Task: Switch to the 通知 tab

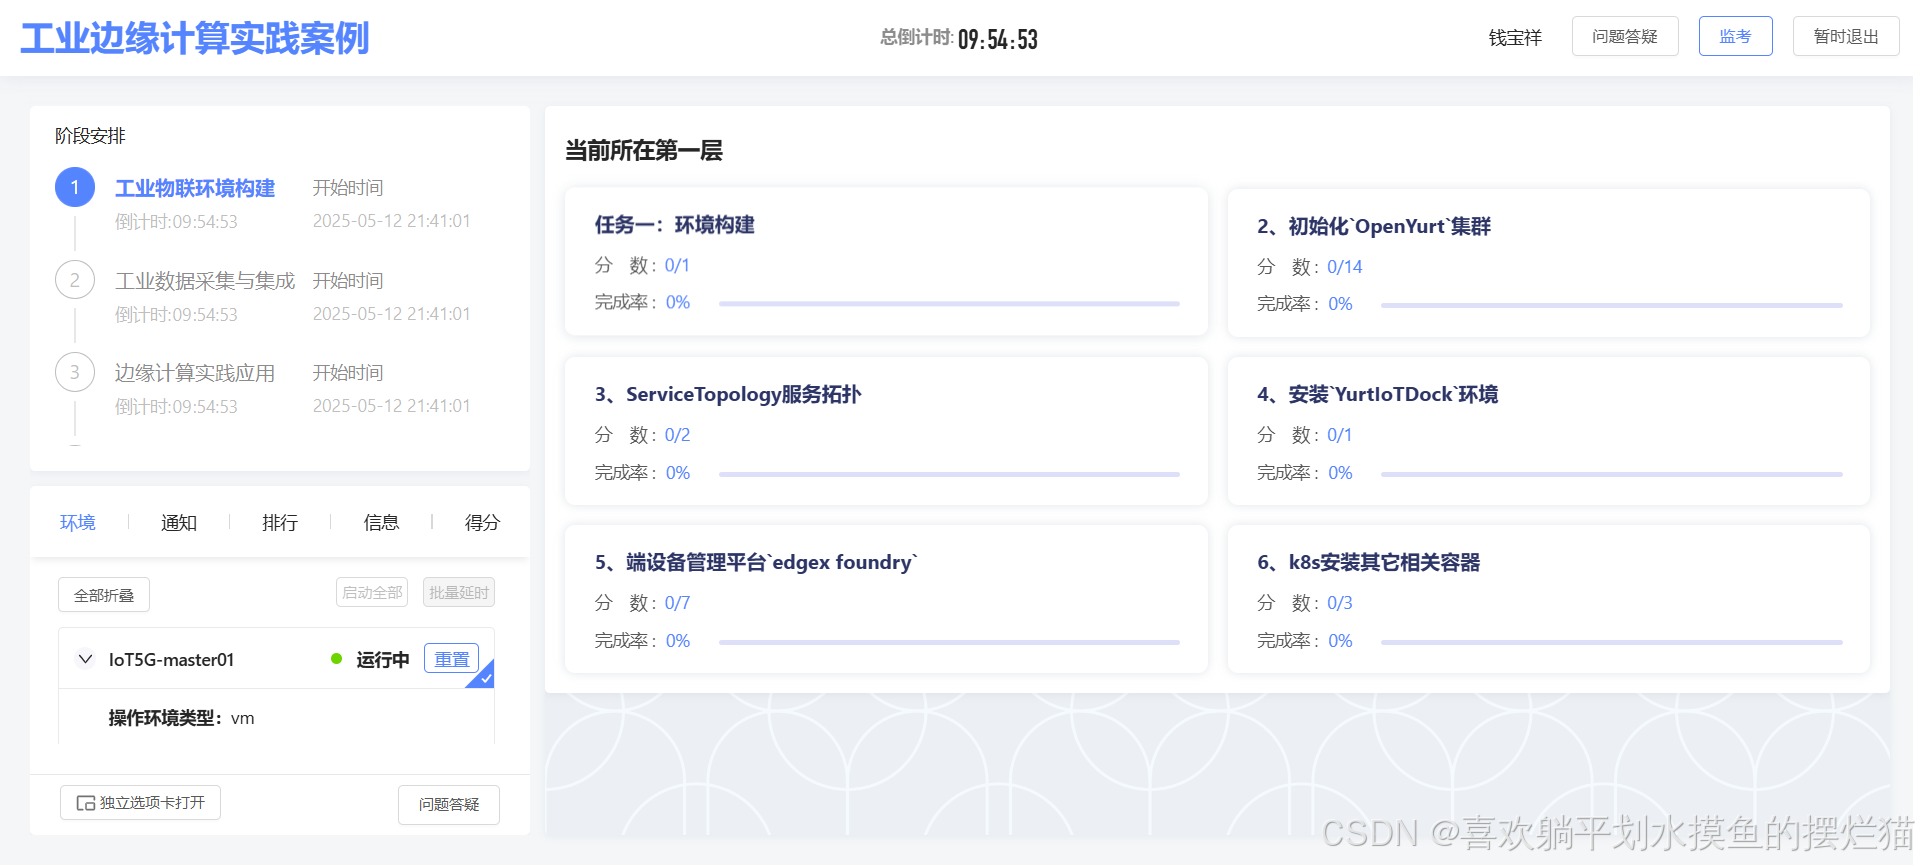Action: 179,522
